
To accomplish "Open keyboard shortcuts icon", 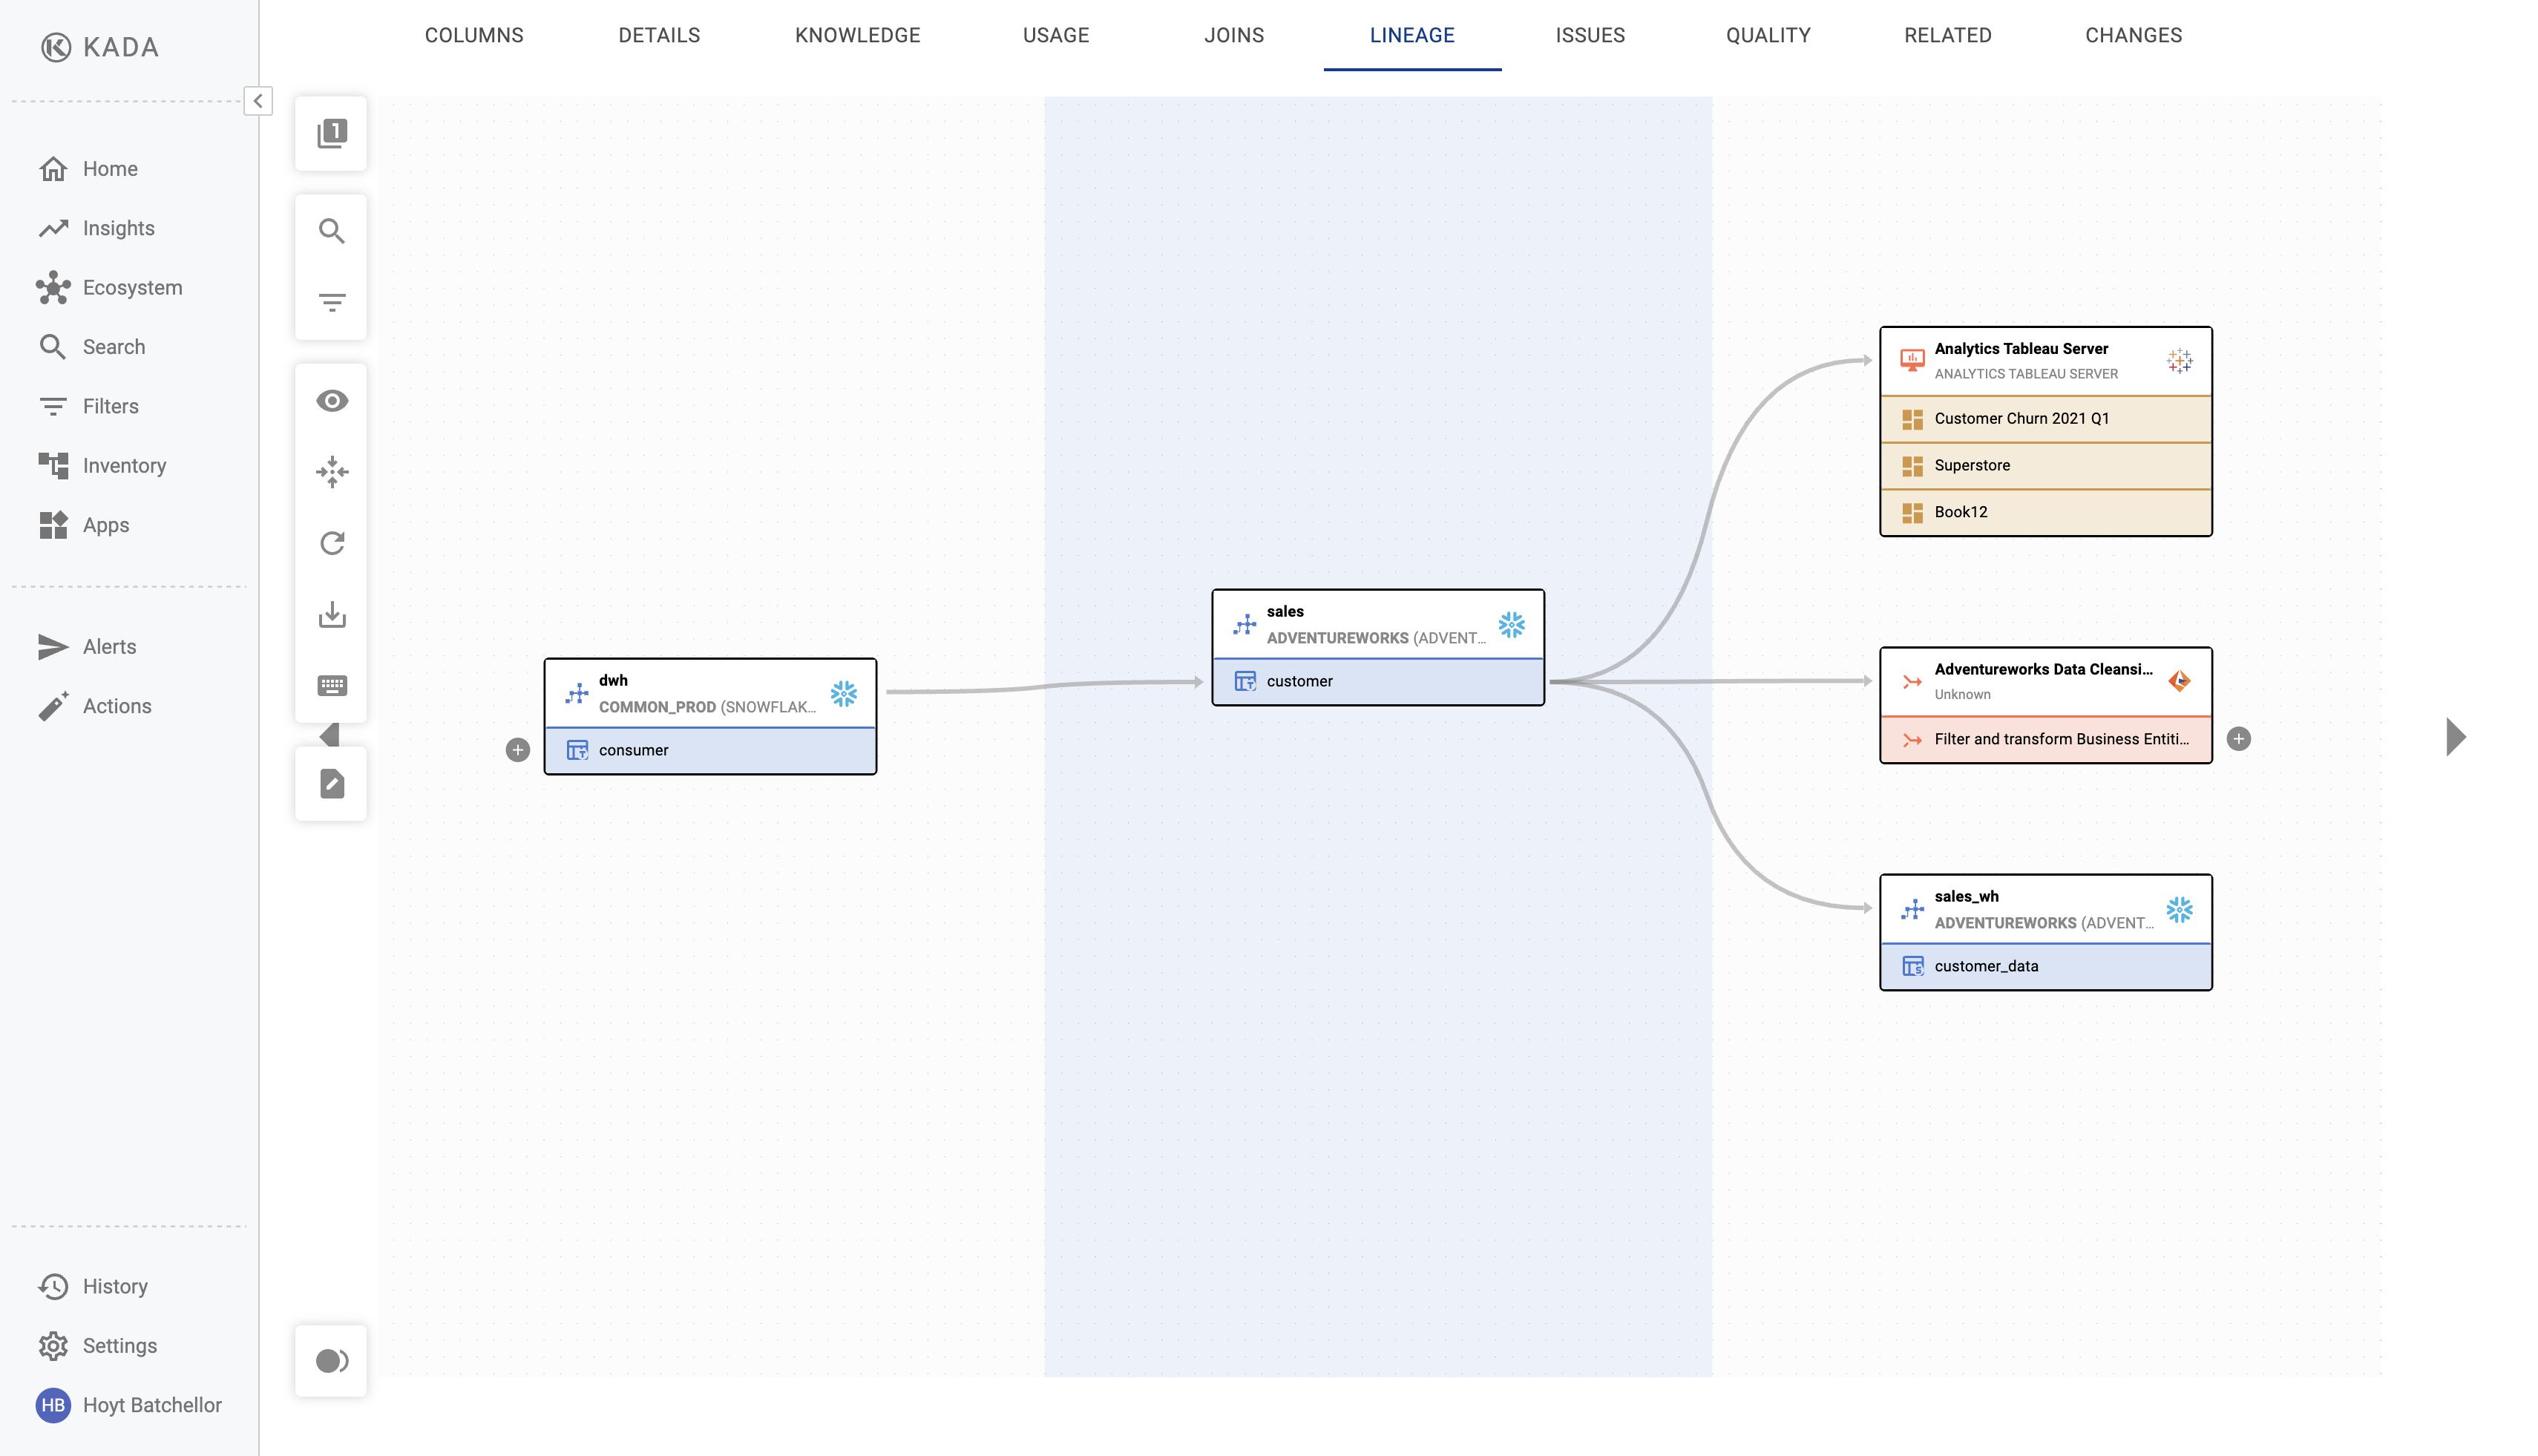I will point(331,685).
